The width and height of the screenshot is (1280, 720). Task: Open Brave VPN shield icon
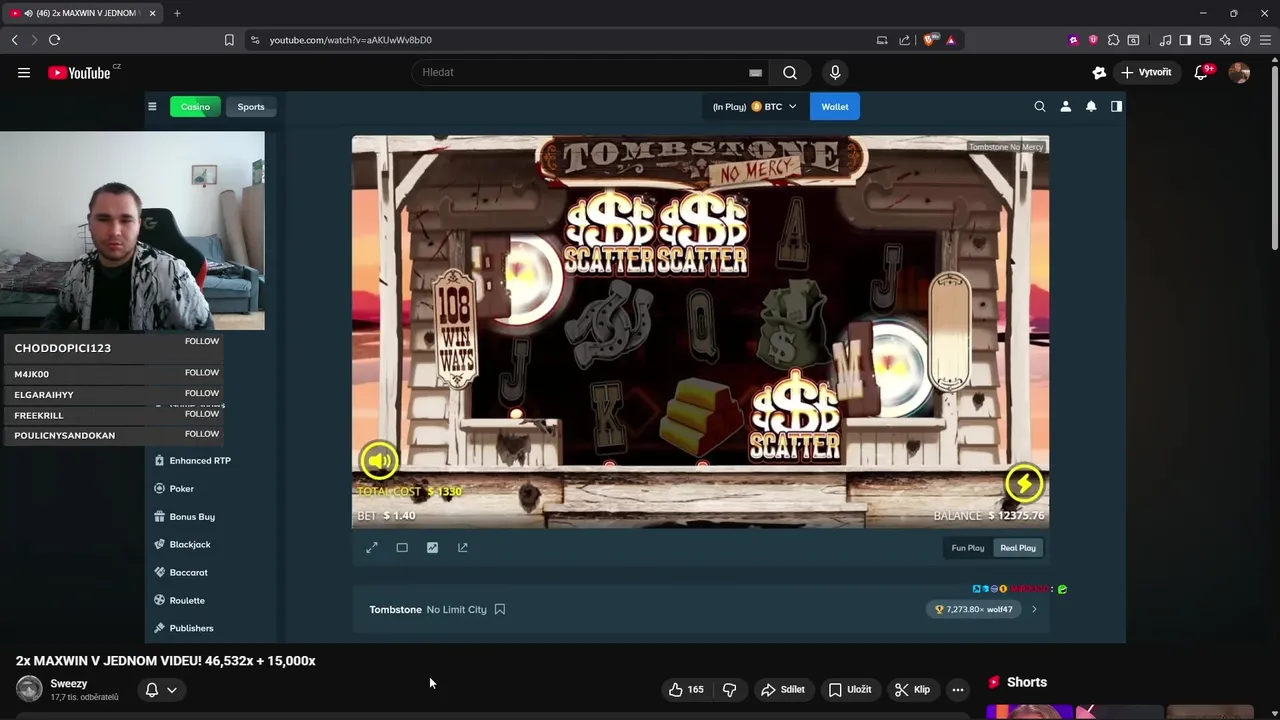point(1245,40)
